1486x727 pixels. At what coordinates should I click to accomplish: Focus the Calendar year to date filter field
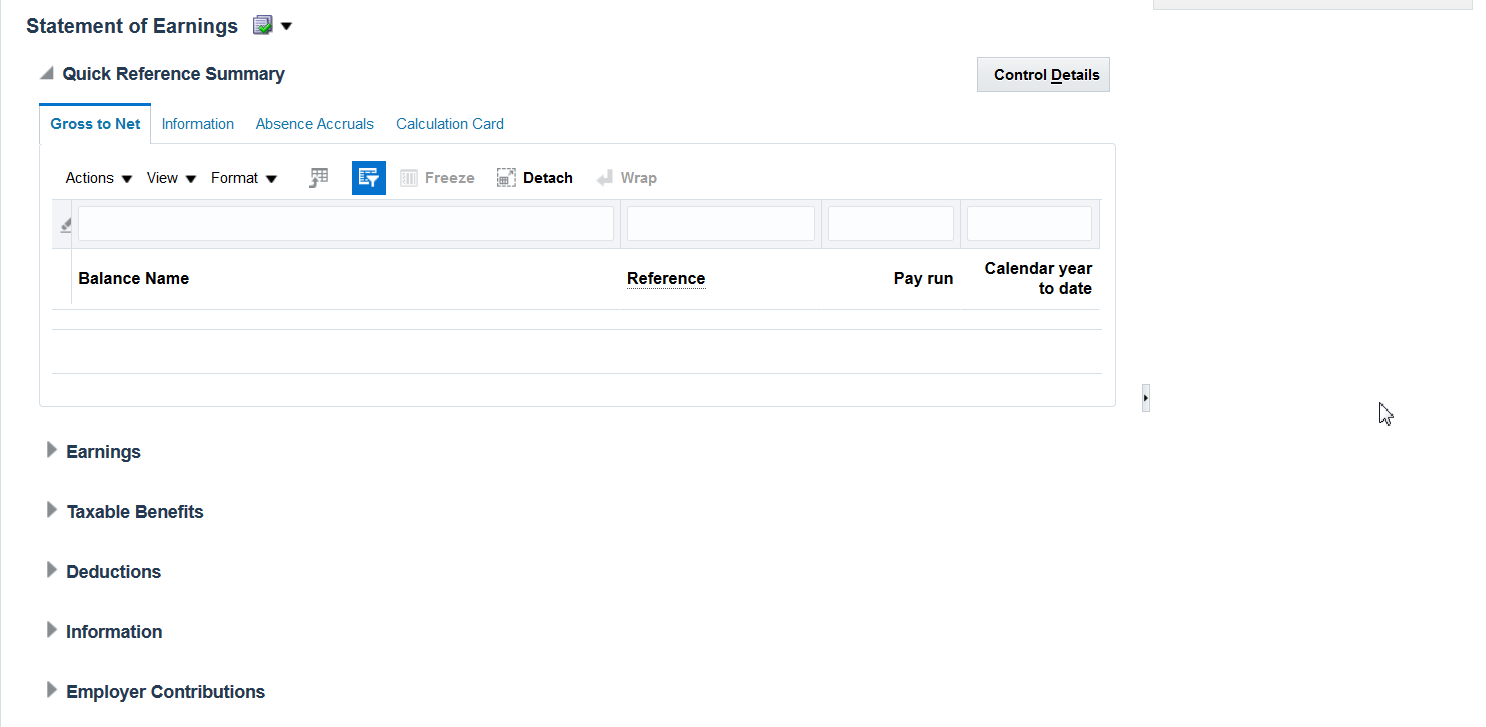pos(1029,224)
